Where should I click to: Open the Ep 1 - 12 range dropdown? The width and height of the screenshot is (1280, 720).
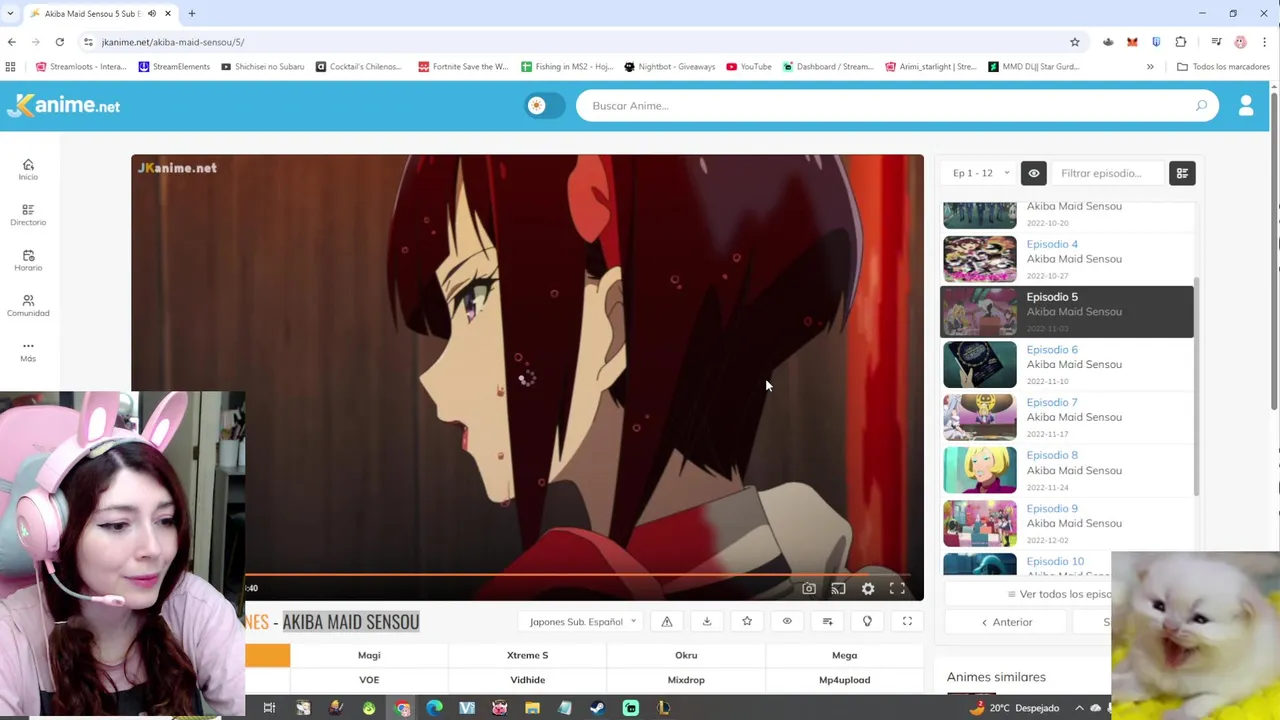pos(980,173)
